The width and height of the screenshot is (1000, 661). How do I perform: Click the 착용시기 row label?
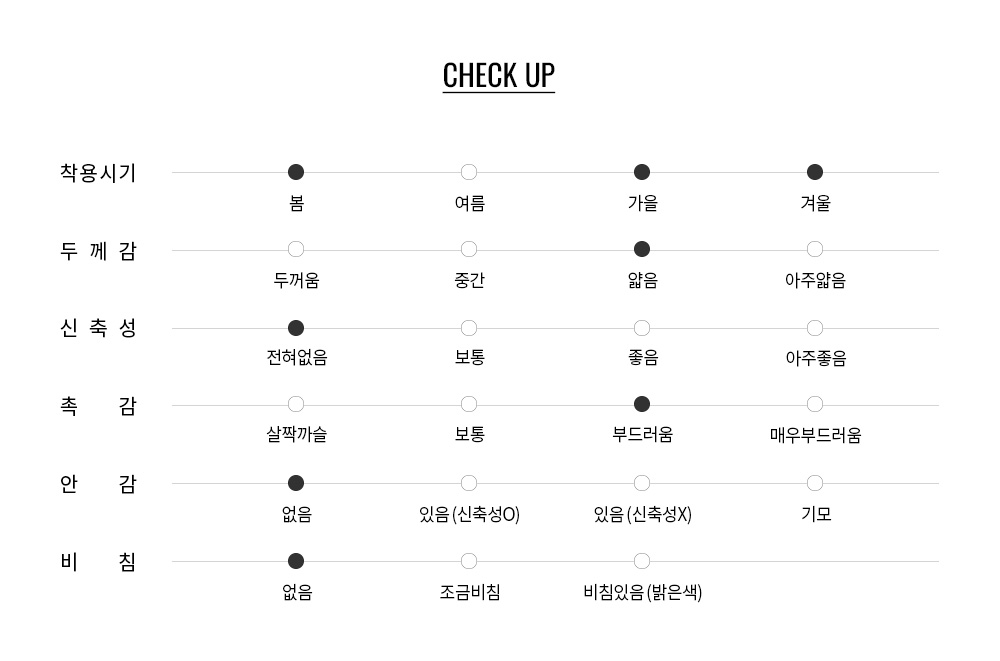pyautogui.click(x=98, y=172)
